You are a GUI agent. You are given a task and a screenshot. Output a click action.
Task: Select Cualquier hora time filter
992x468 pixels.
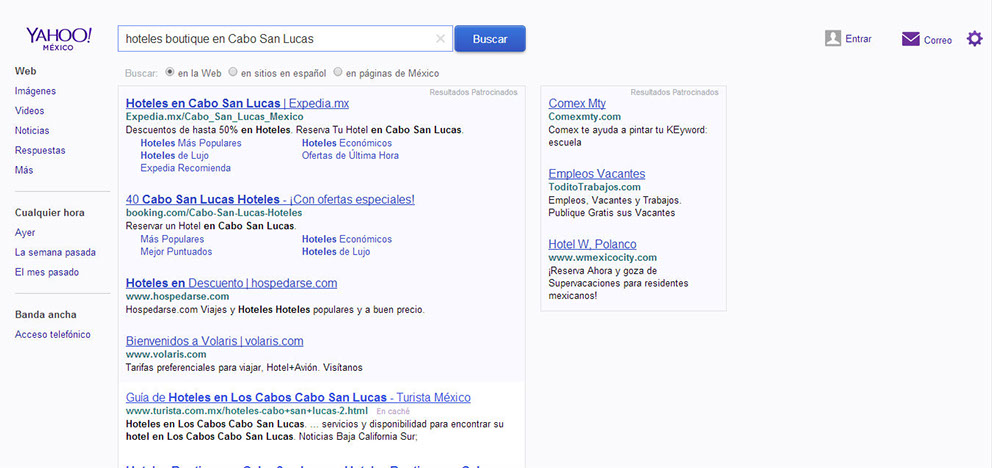click(50, 212)
